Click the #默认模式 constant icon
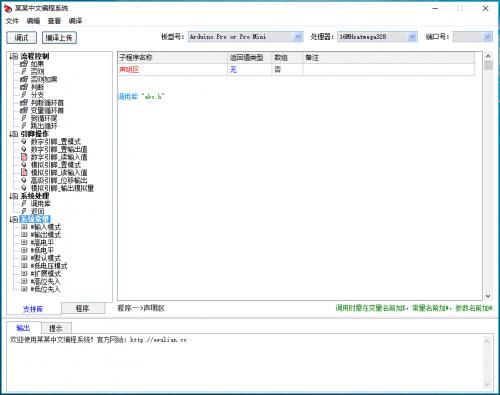Viewport: 500px width, 395px height. point(24,258)
